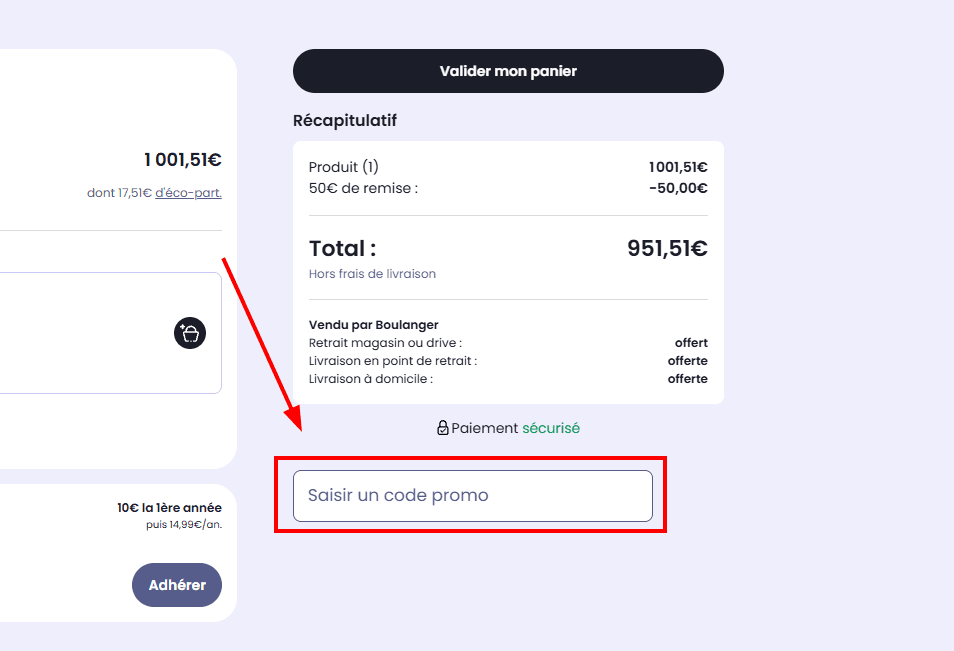Select the Produit (1) line label

pos(344,167)
